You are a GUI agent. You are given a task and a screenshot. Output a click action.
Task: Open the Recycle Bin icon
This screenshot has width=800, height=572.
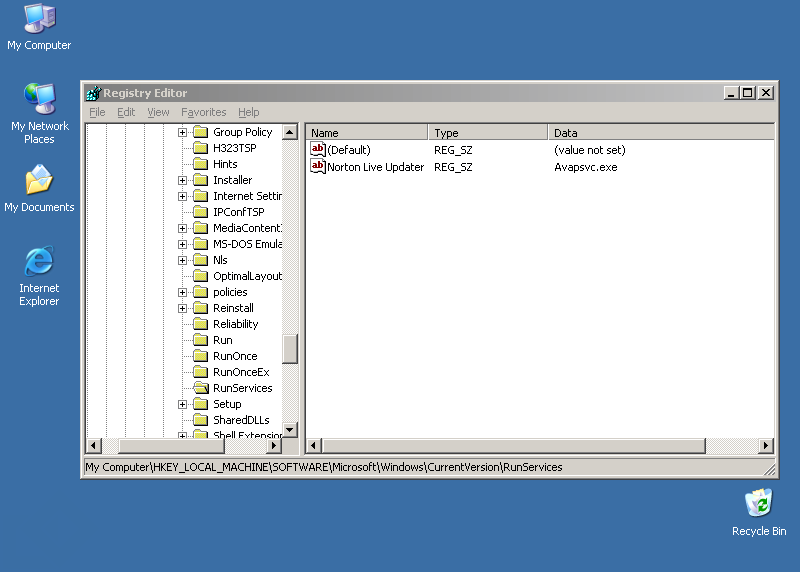[x=759, y=504]
